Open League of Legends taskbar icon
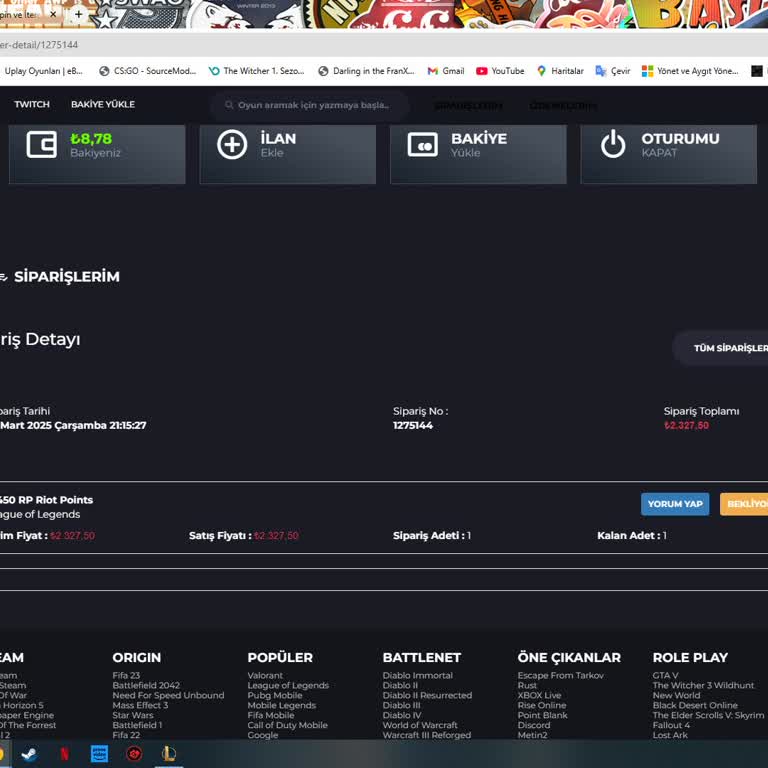Screen dimensions: 768x768 pyautogui.click(x=169, y=754)
